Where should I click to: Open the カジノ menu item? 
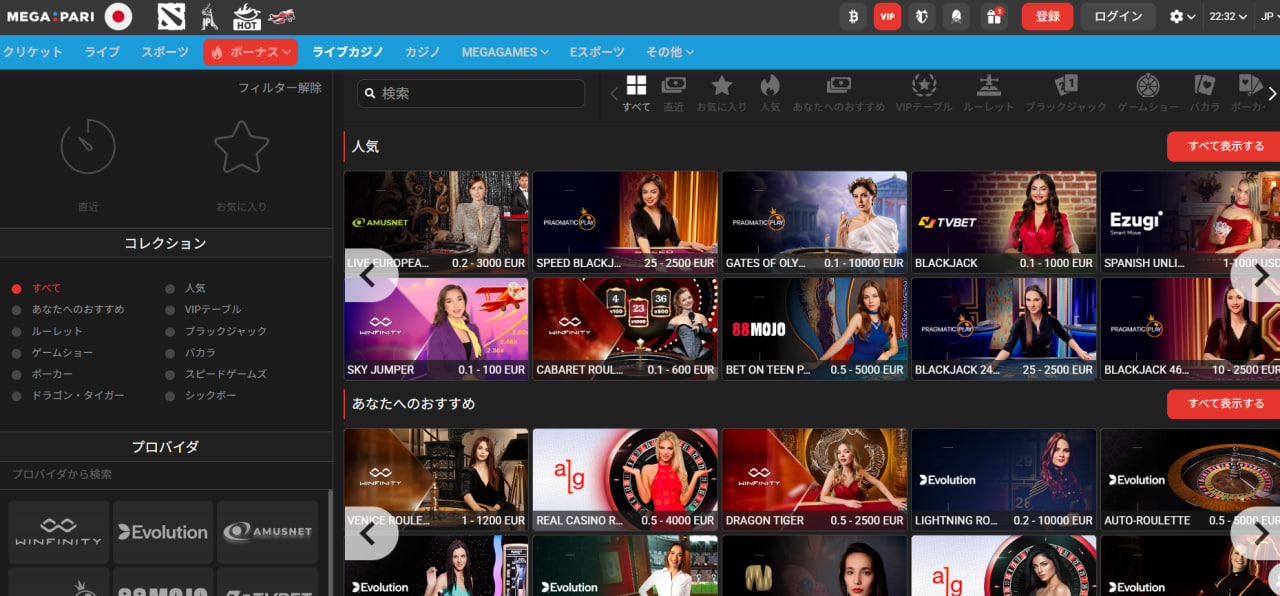click(423, 52)
